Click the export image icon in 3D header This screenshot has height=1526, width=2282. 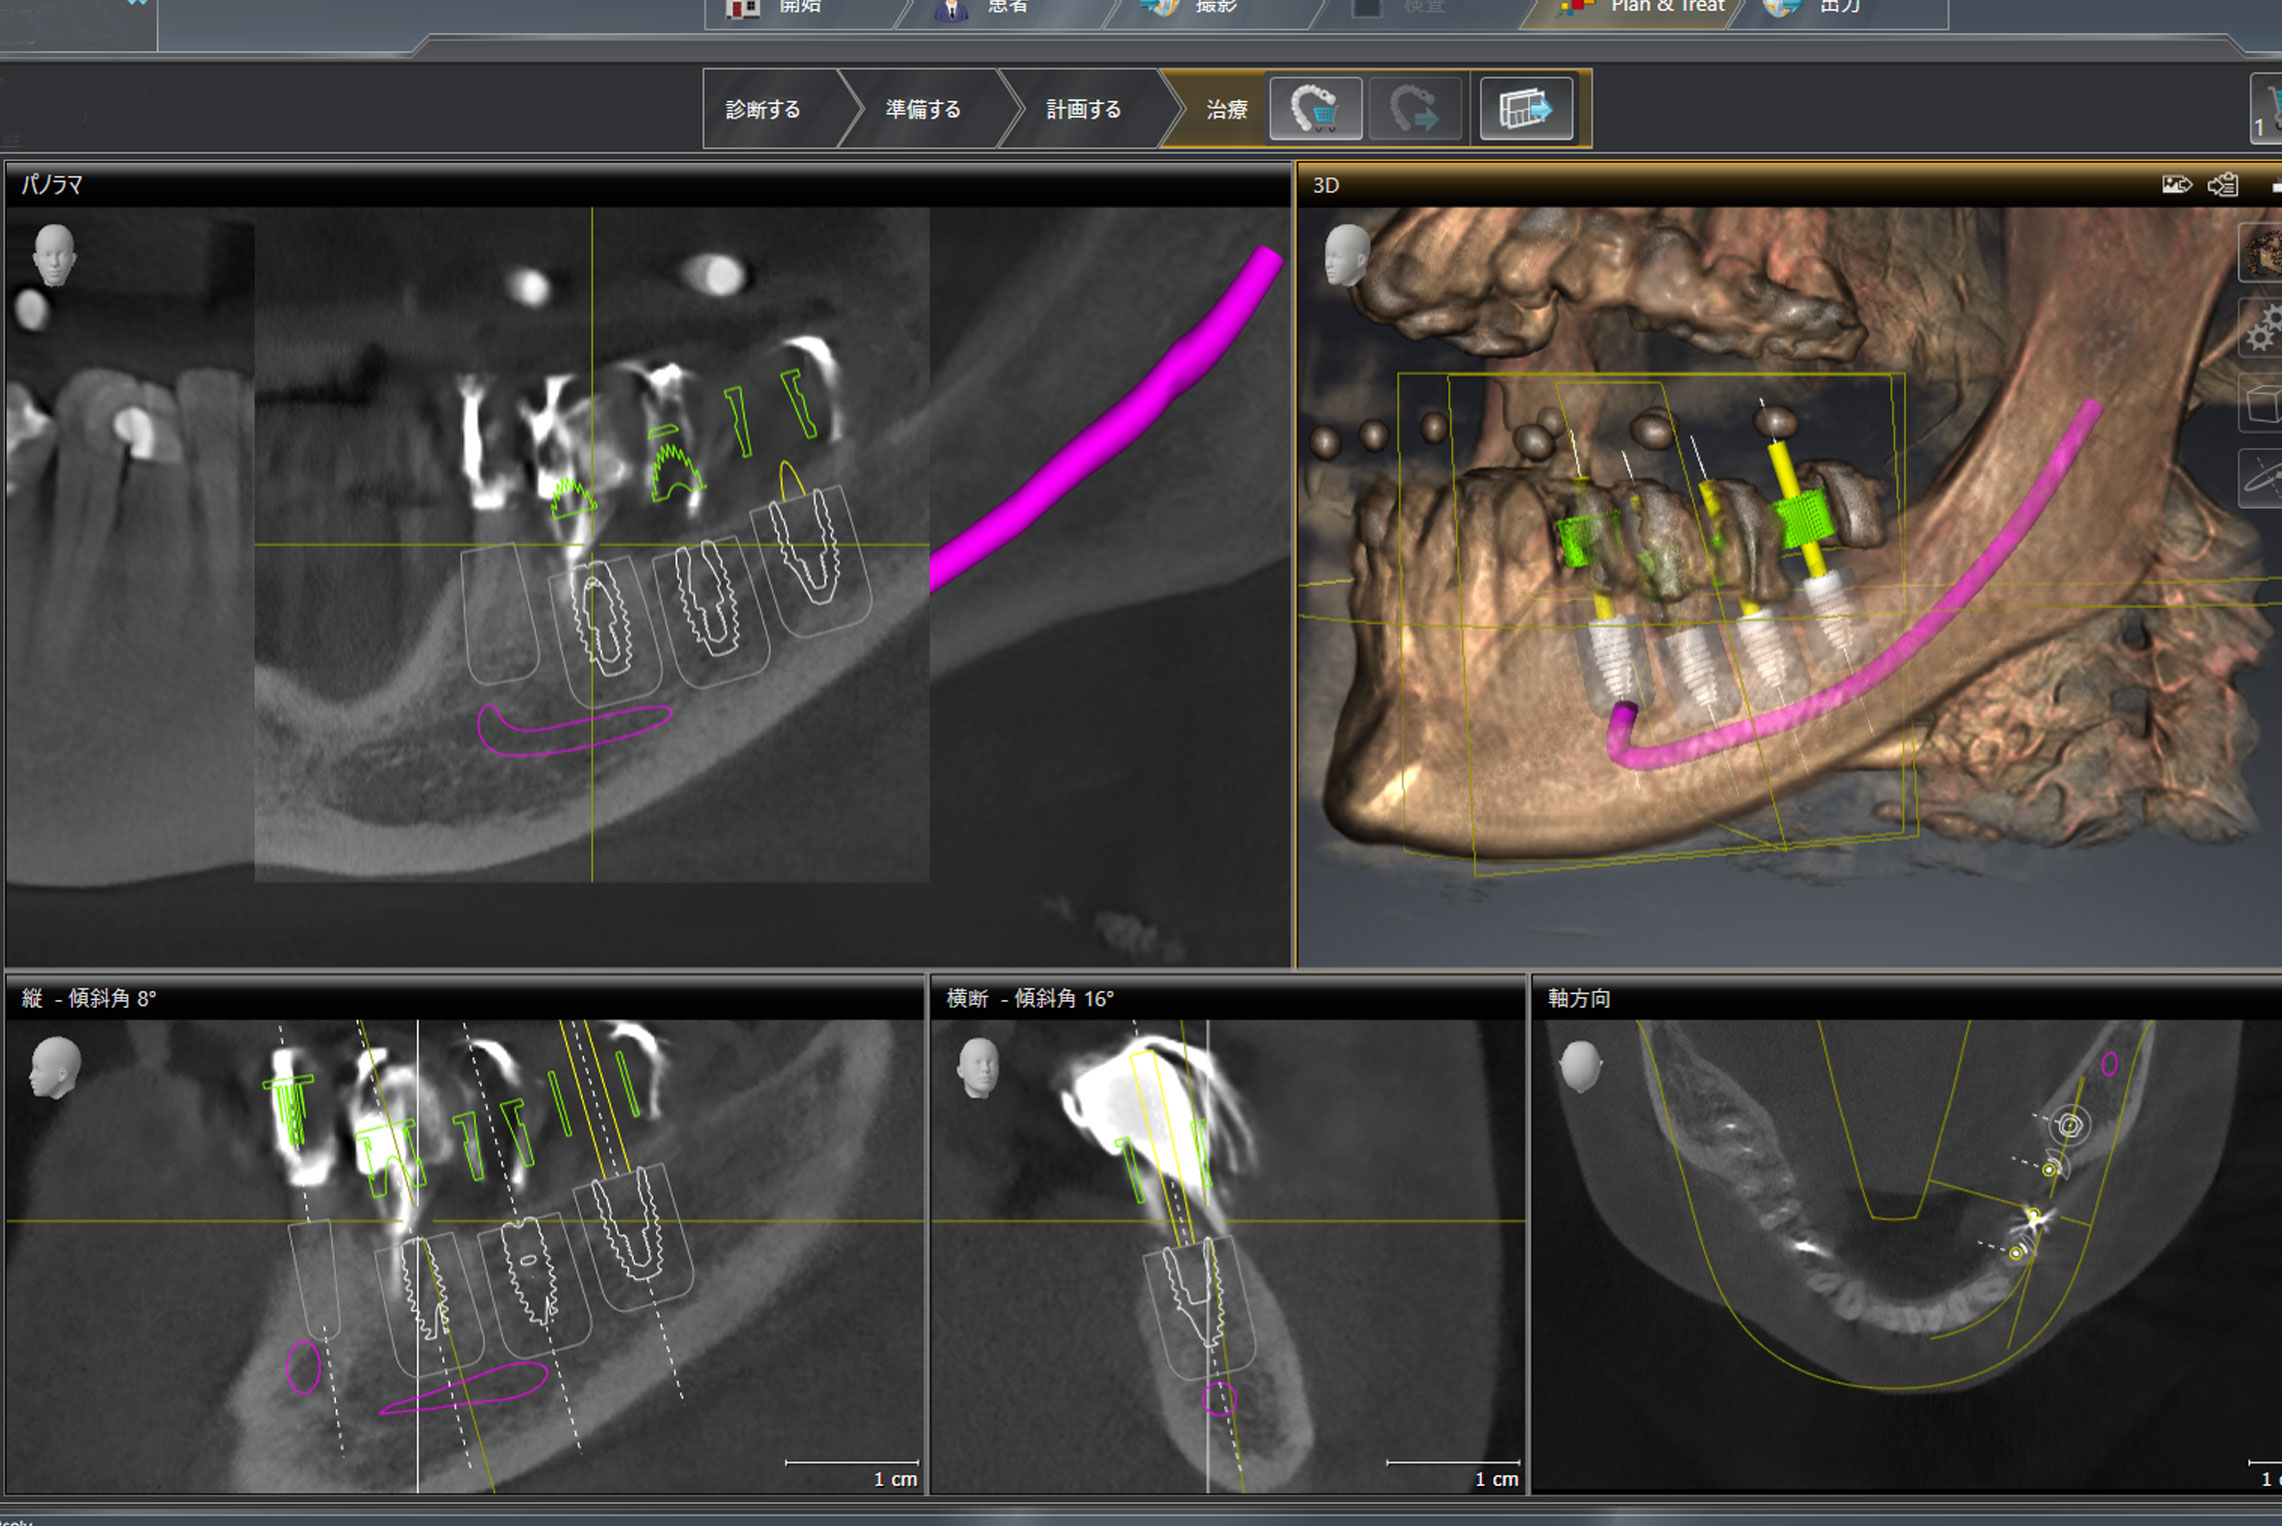point(2176,185)
